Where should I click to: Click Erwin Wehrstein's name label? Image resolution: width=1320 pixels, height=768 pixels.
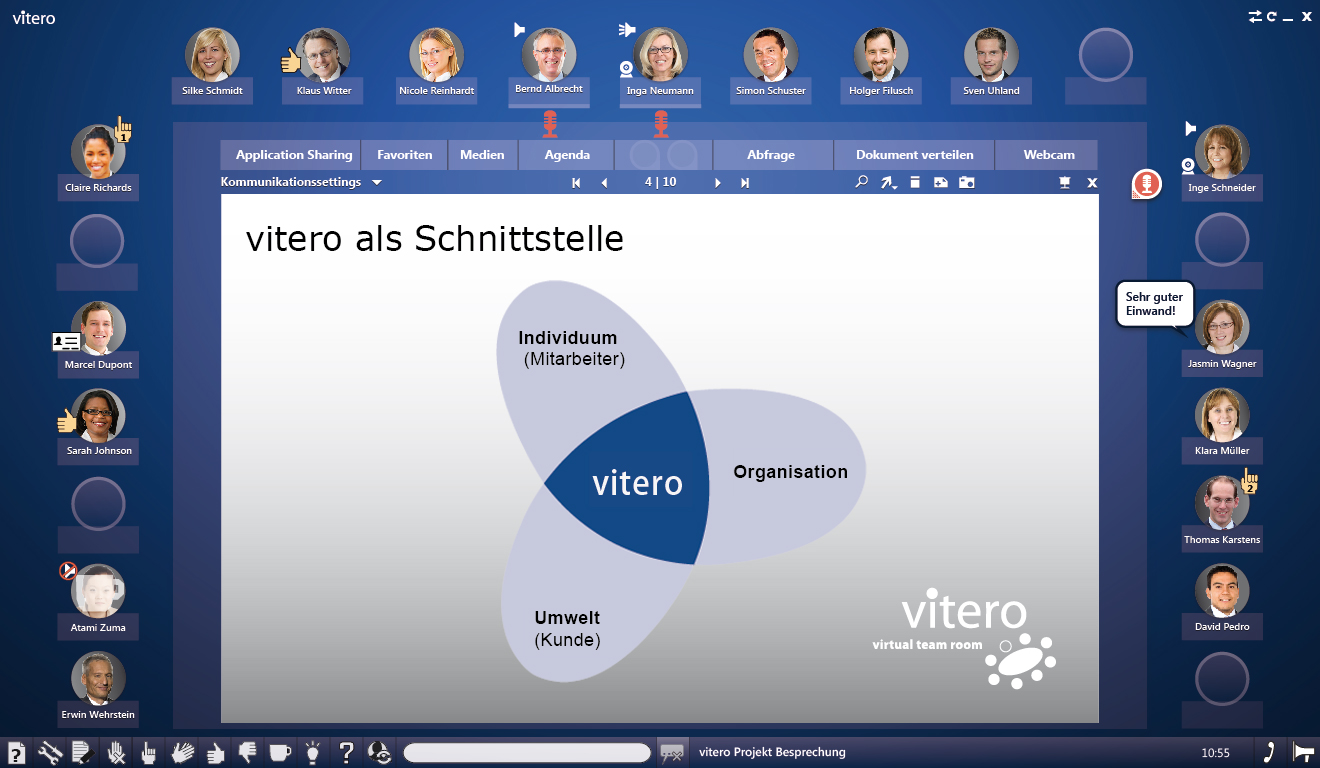(98, 714)
